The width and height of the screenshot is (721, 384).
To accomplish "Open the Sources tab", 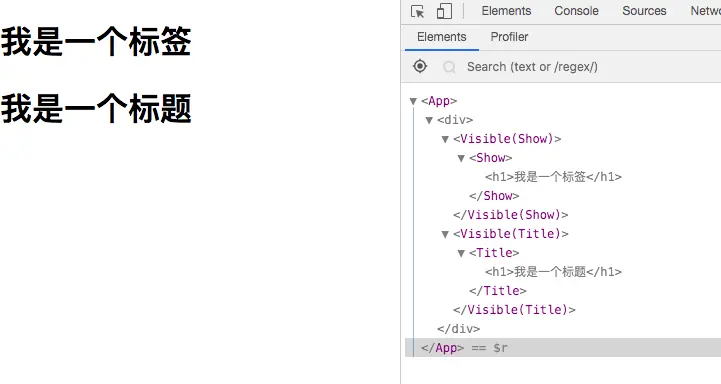I will pyautogui.click(x=644, y=11).
